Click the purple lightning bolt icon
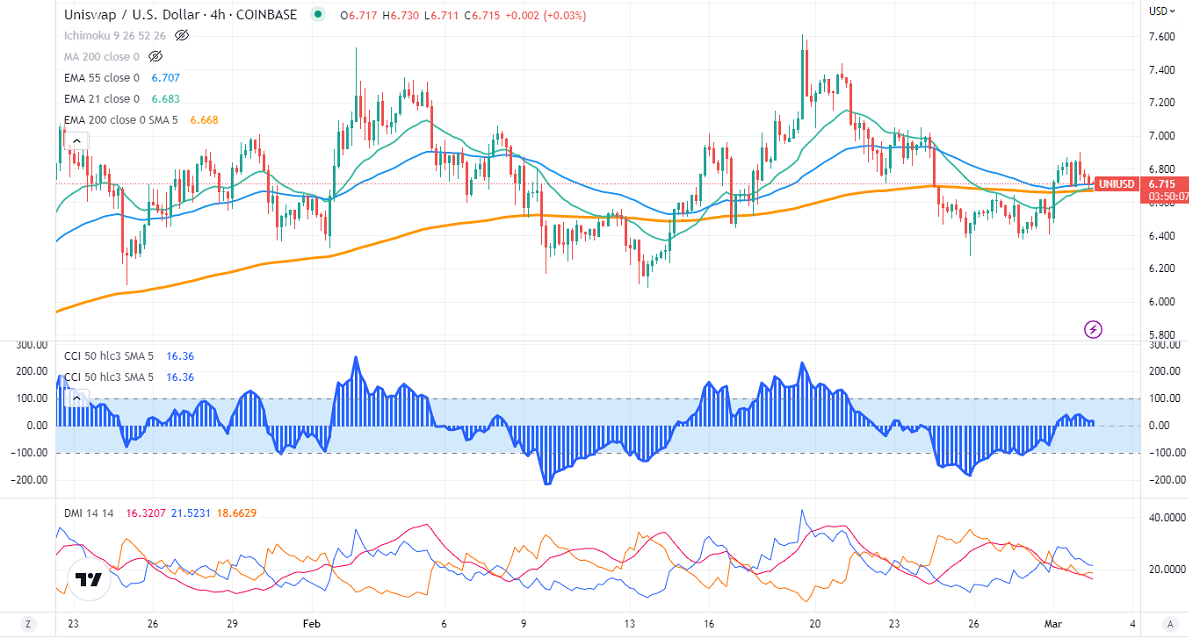The image size is (1189, 642). [1093, 329]
